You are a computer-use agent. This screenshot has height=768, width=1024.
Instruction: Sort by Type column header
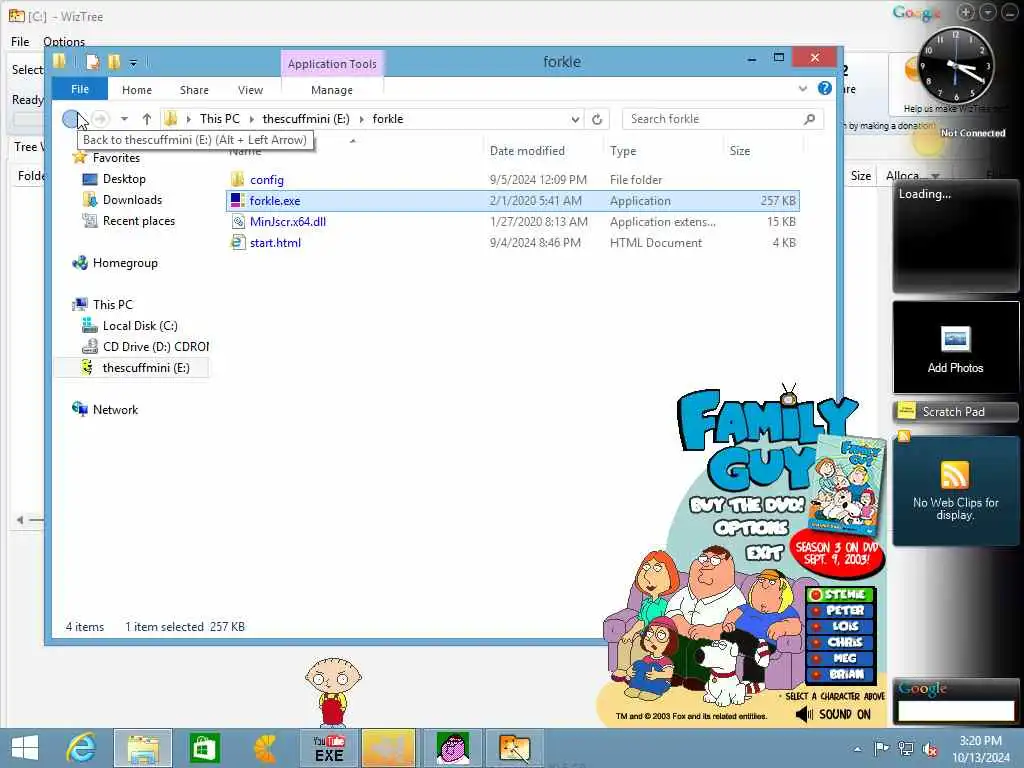(623, 151)
